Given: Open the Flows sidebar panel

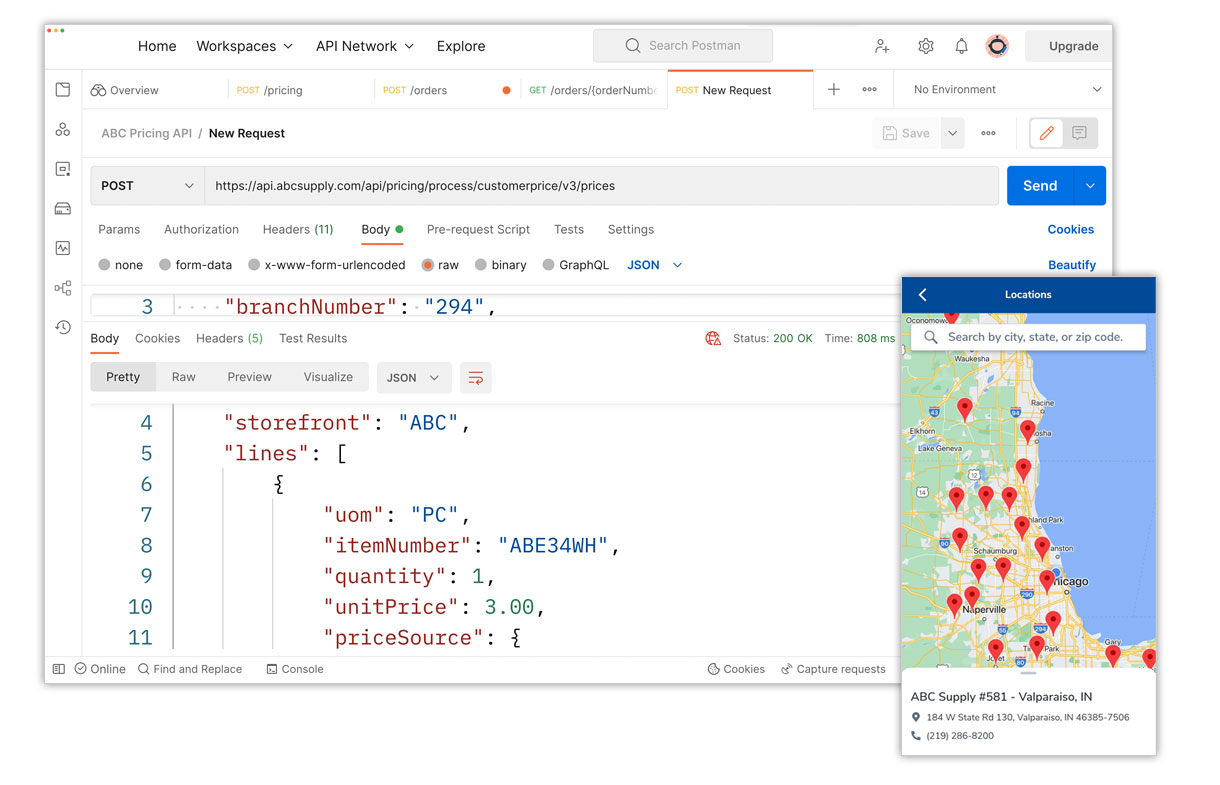Looking at the screenshot, I should click(62, 288).
